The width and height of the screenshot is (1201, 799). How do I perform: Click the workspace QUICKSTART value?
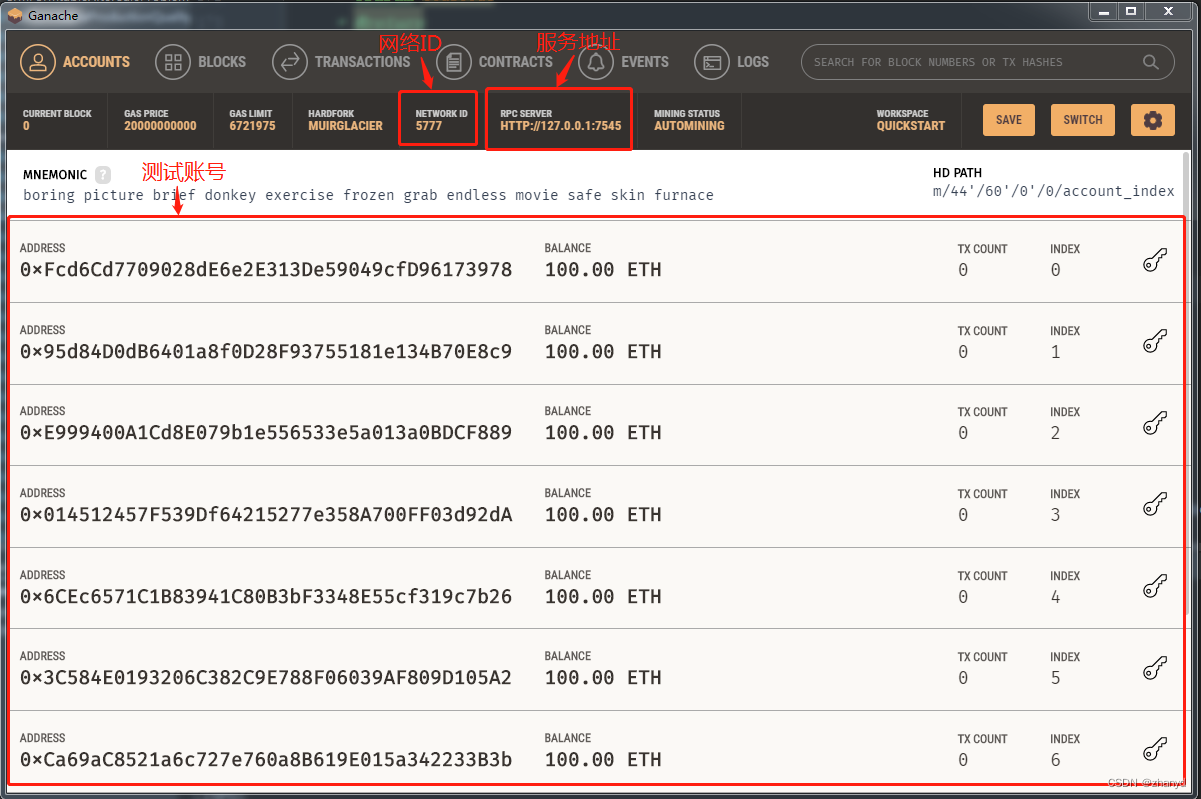pyautogui.click(x=911, y=126)
